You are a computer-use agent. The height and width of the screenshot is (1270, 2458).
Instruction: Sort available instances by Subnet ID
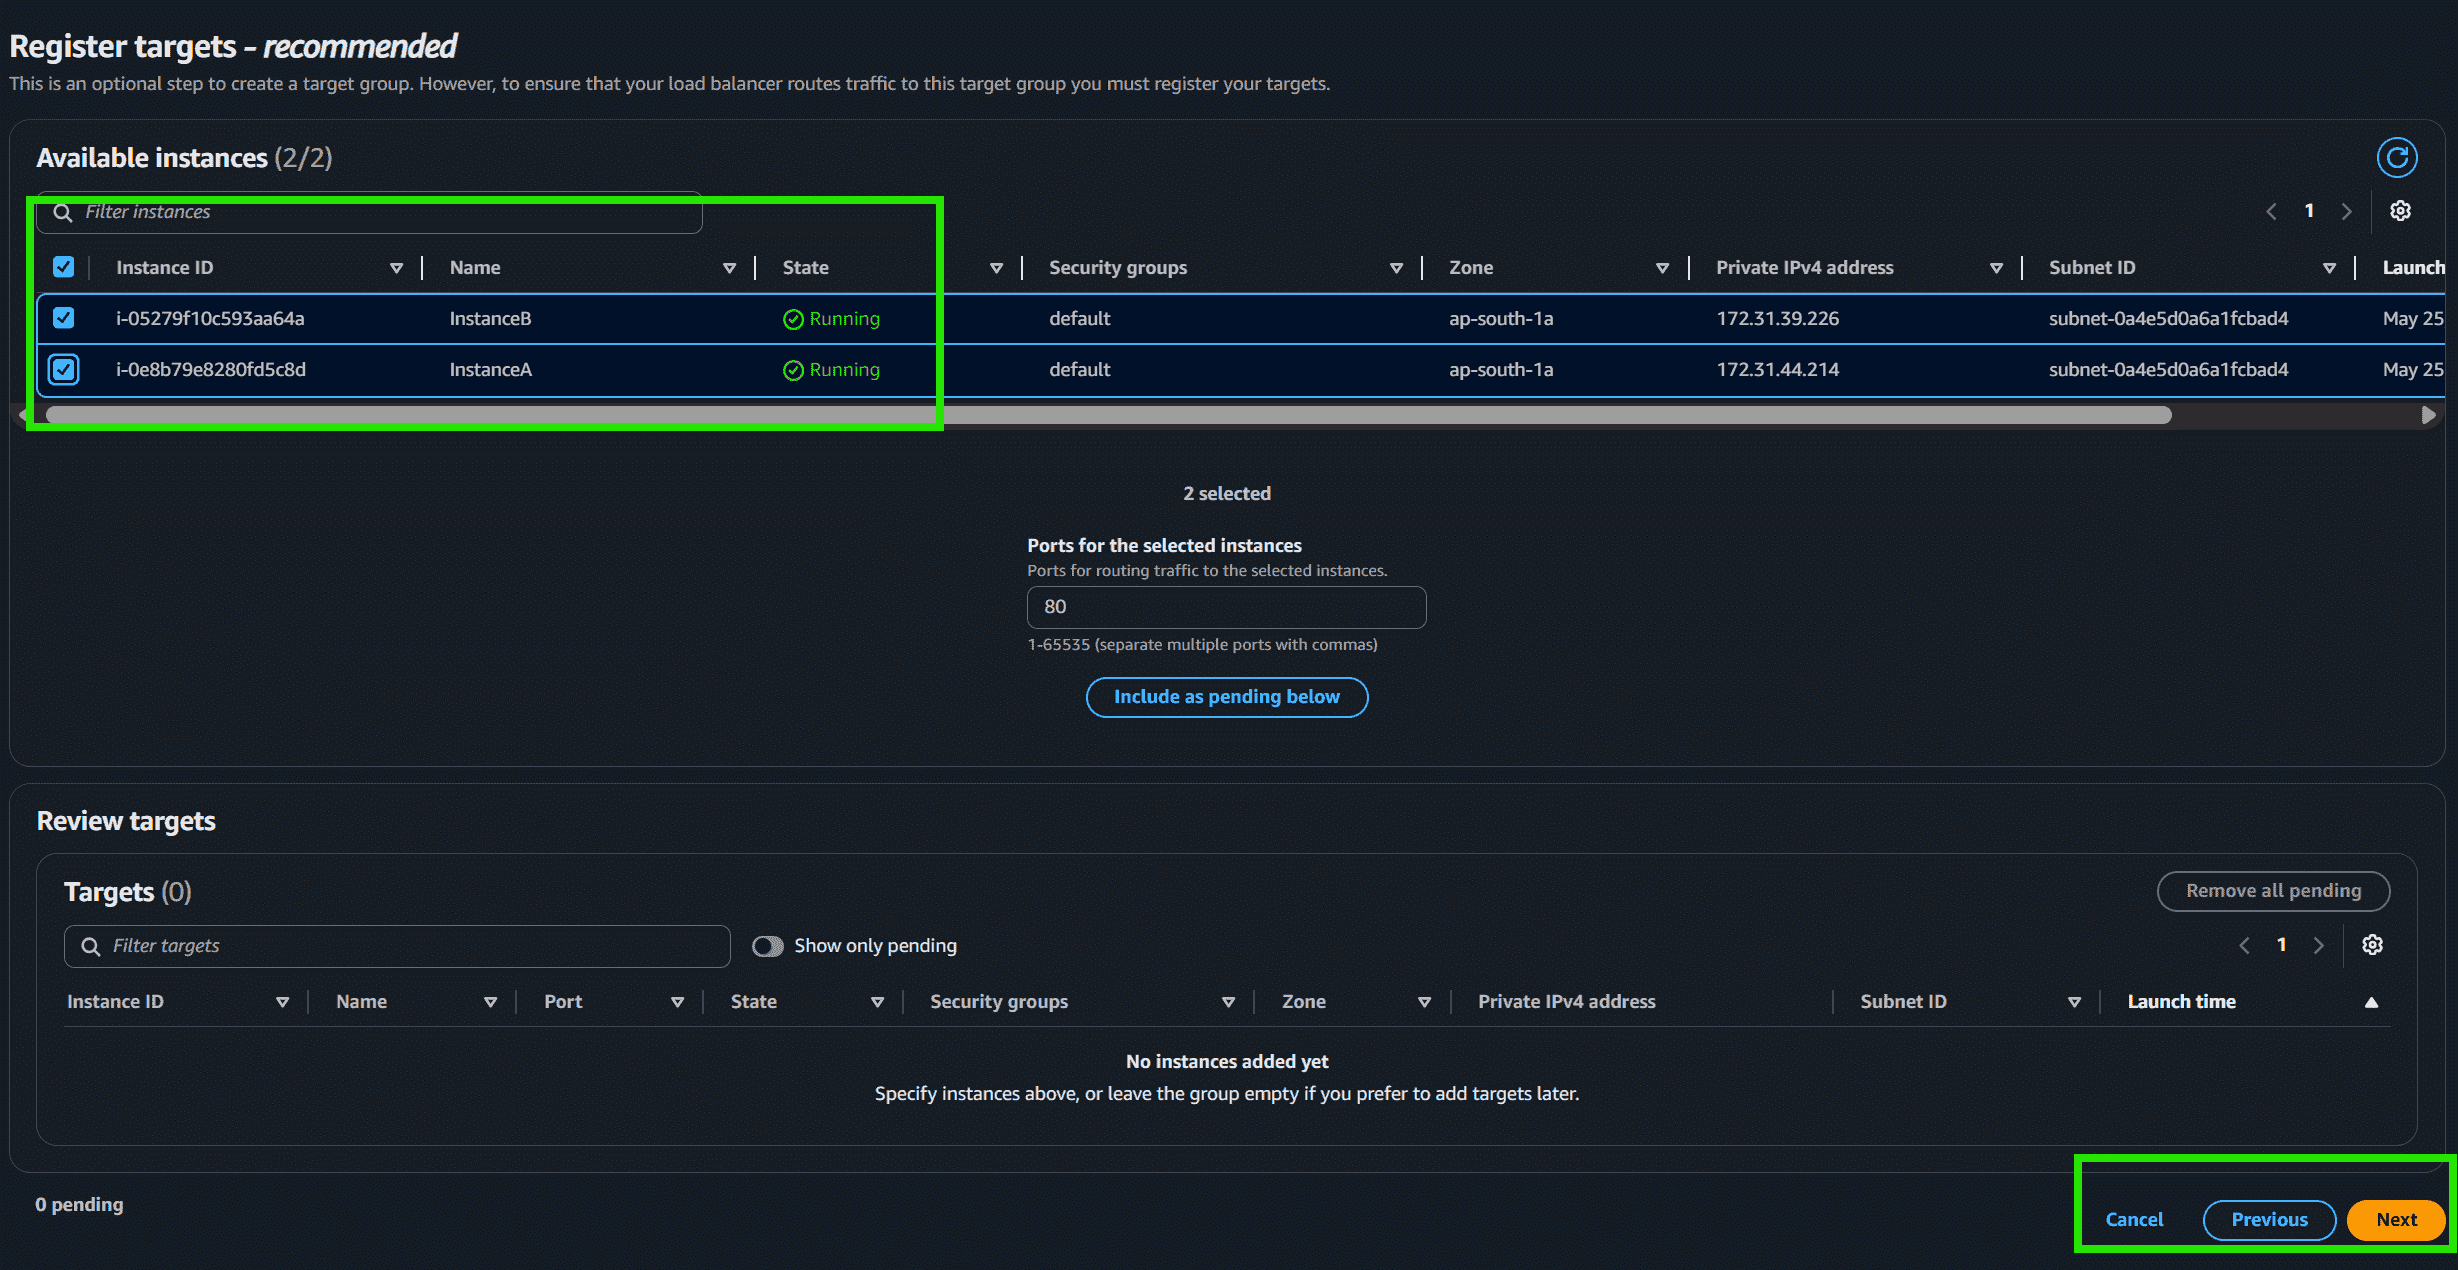(x=2329, y=268)
